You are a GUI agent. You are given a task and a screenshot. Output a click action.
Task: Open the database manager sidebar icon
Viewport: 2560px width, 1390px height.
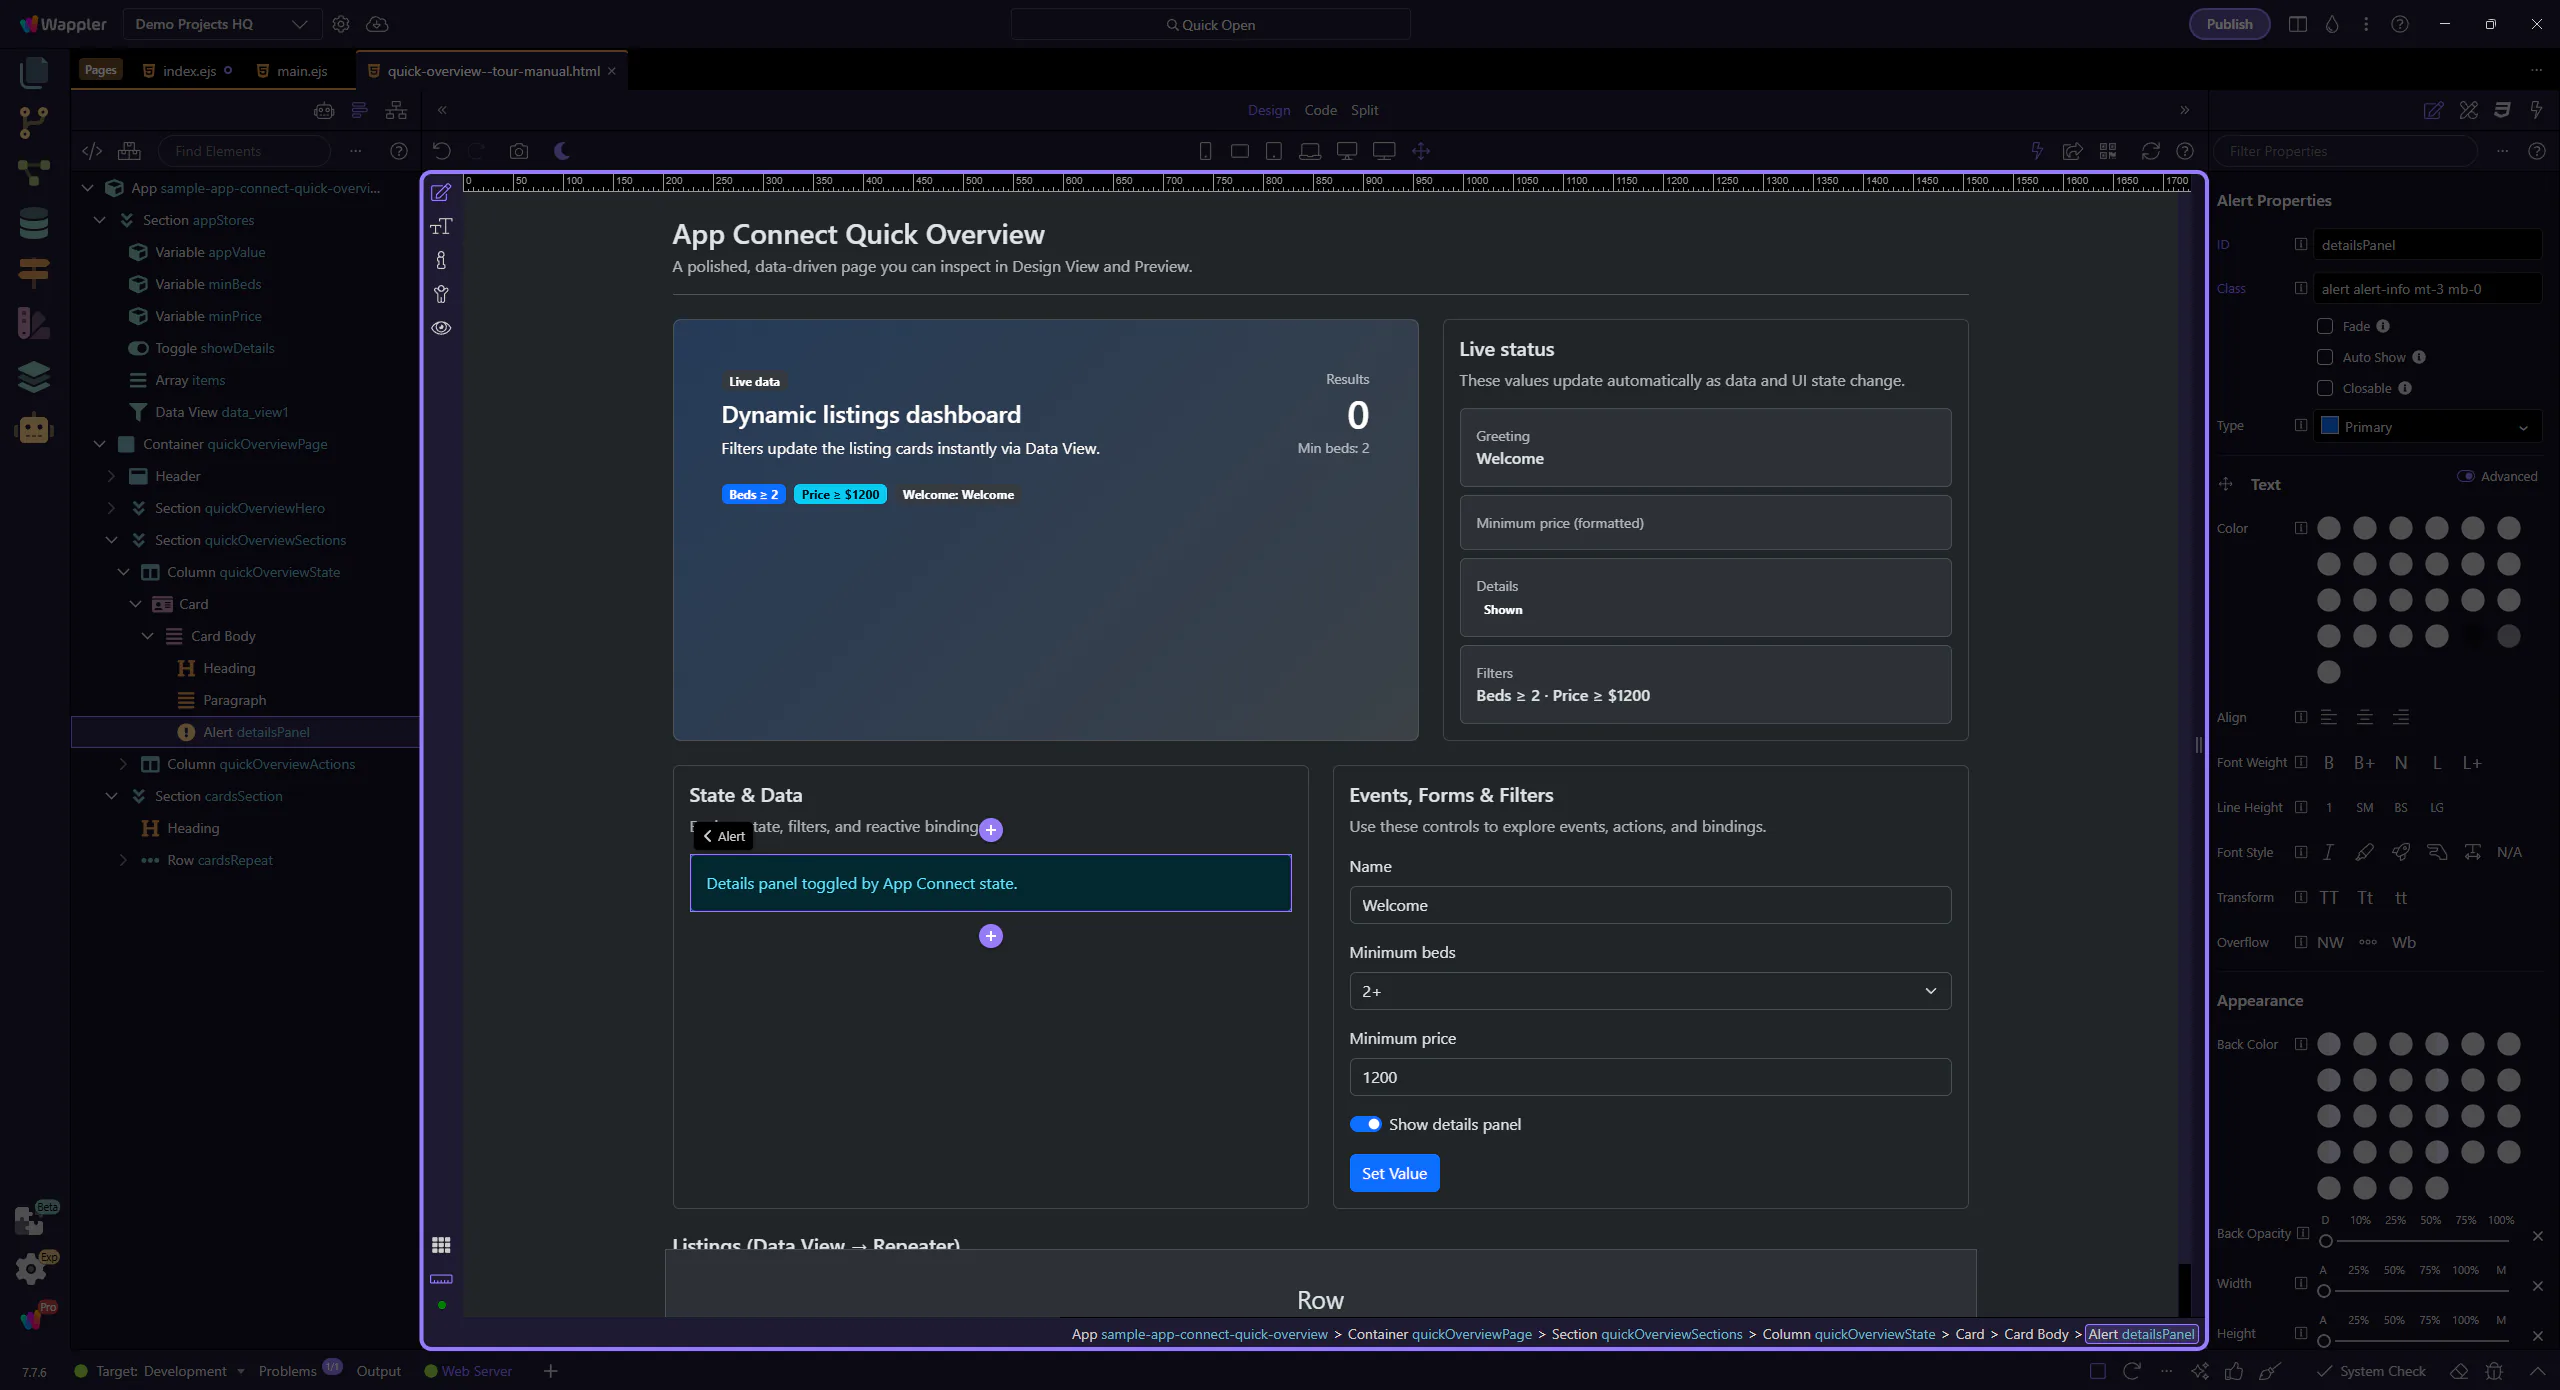(x=34, y=223)
